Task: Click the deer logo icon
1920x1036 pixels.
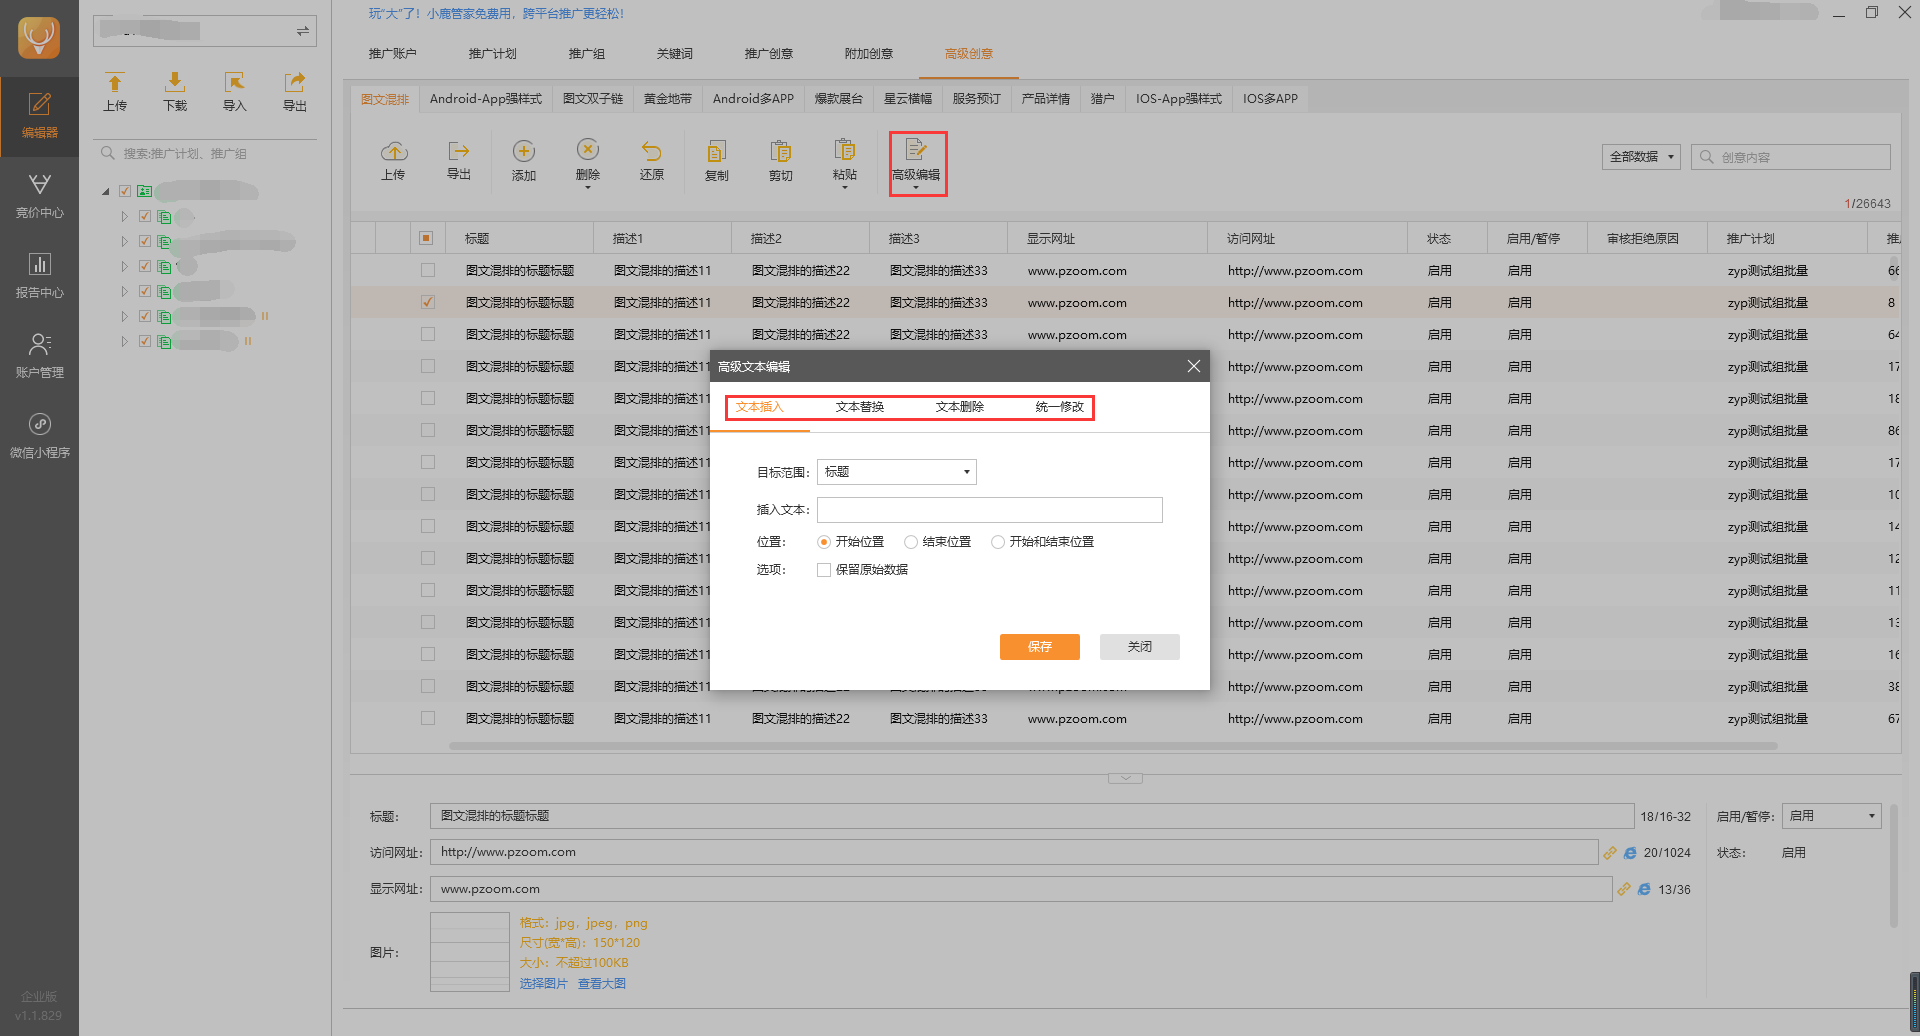Action: coord(39,38)
